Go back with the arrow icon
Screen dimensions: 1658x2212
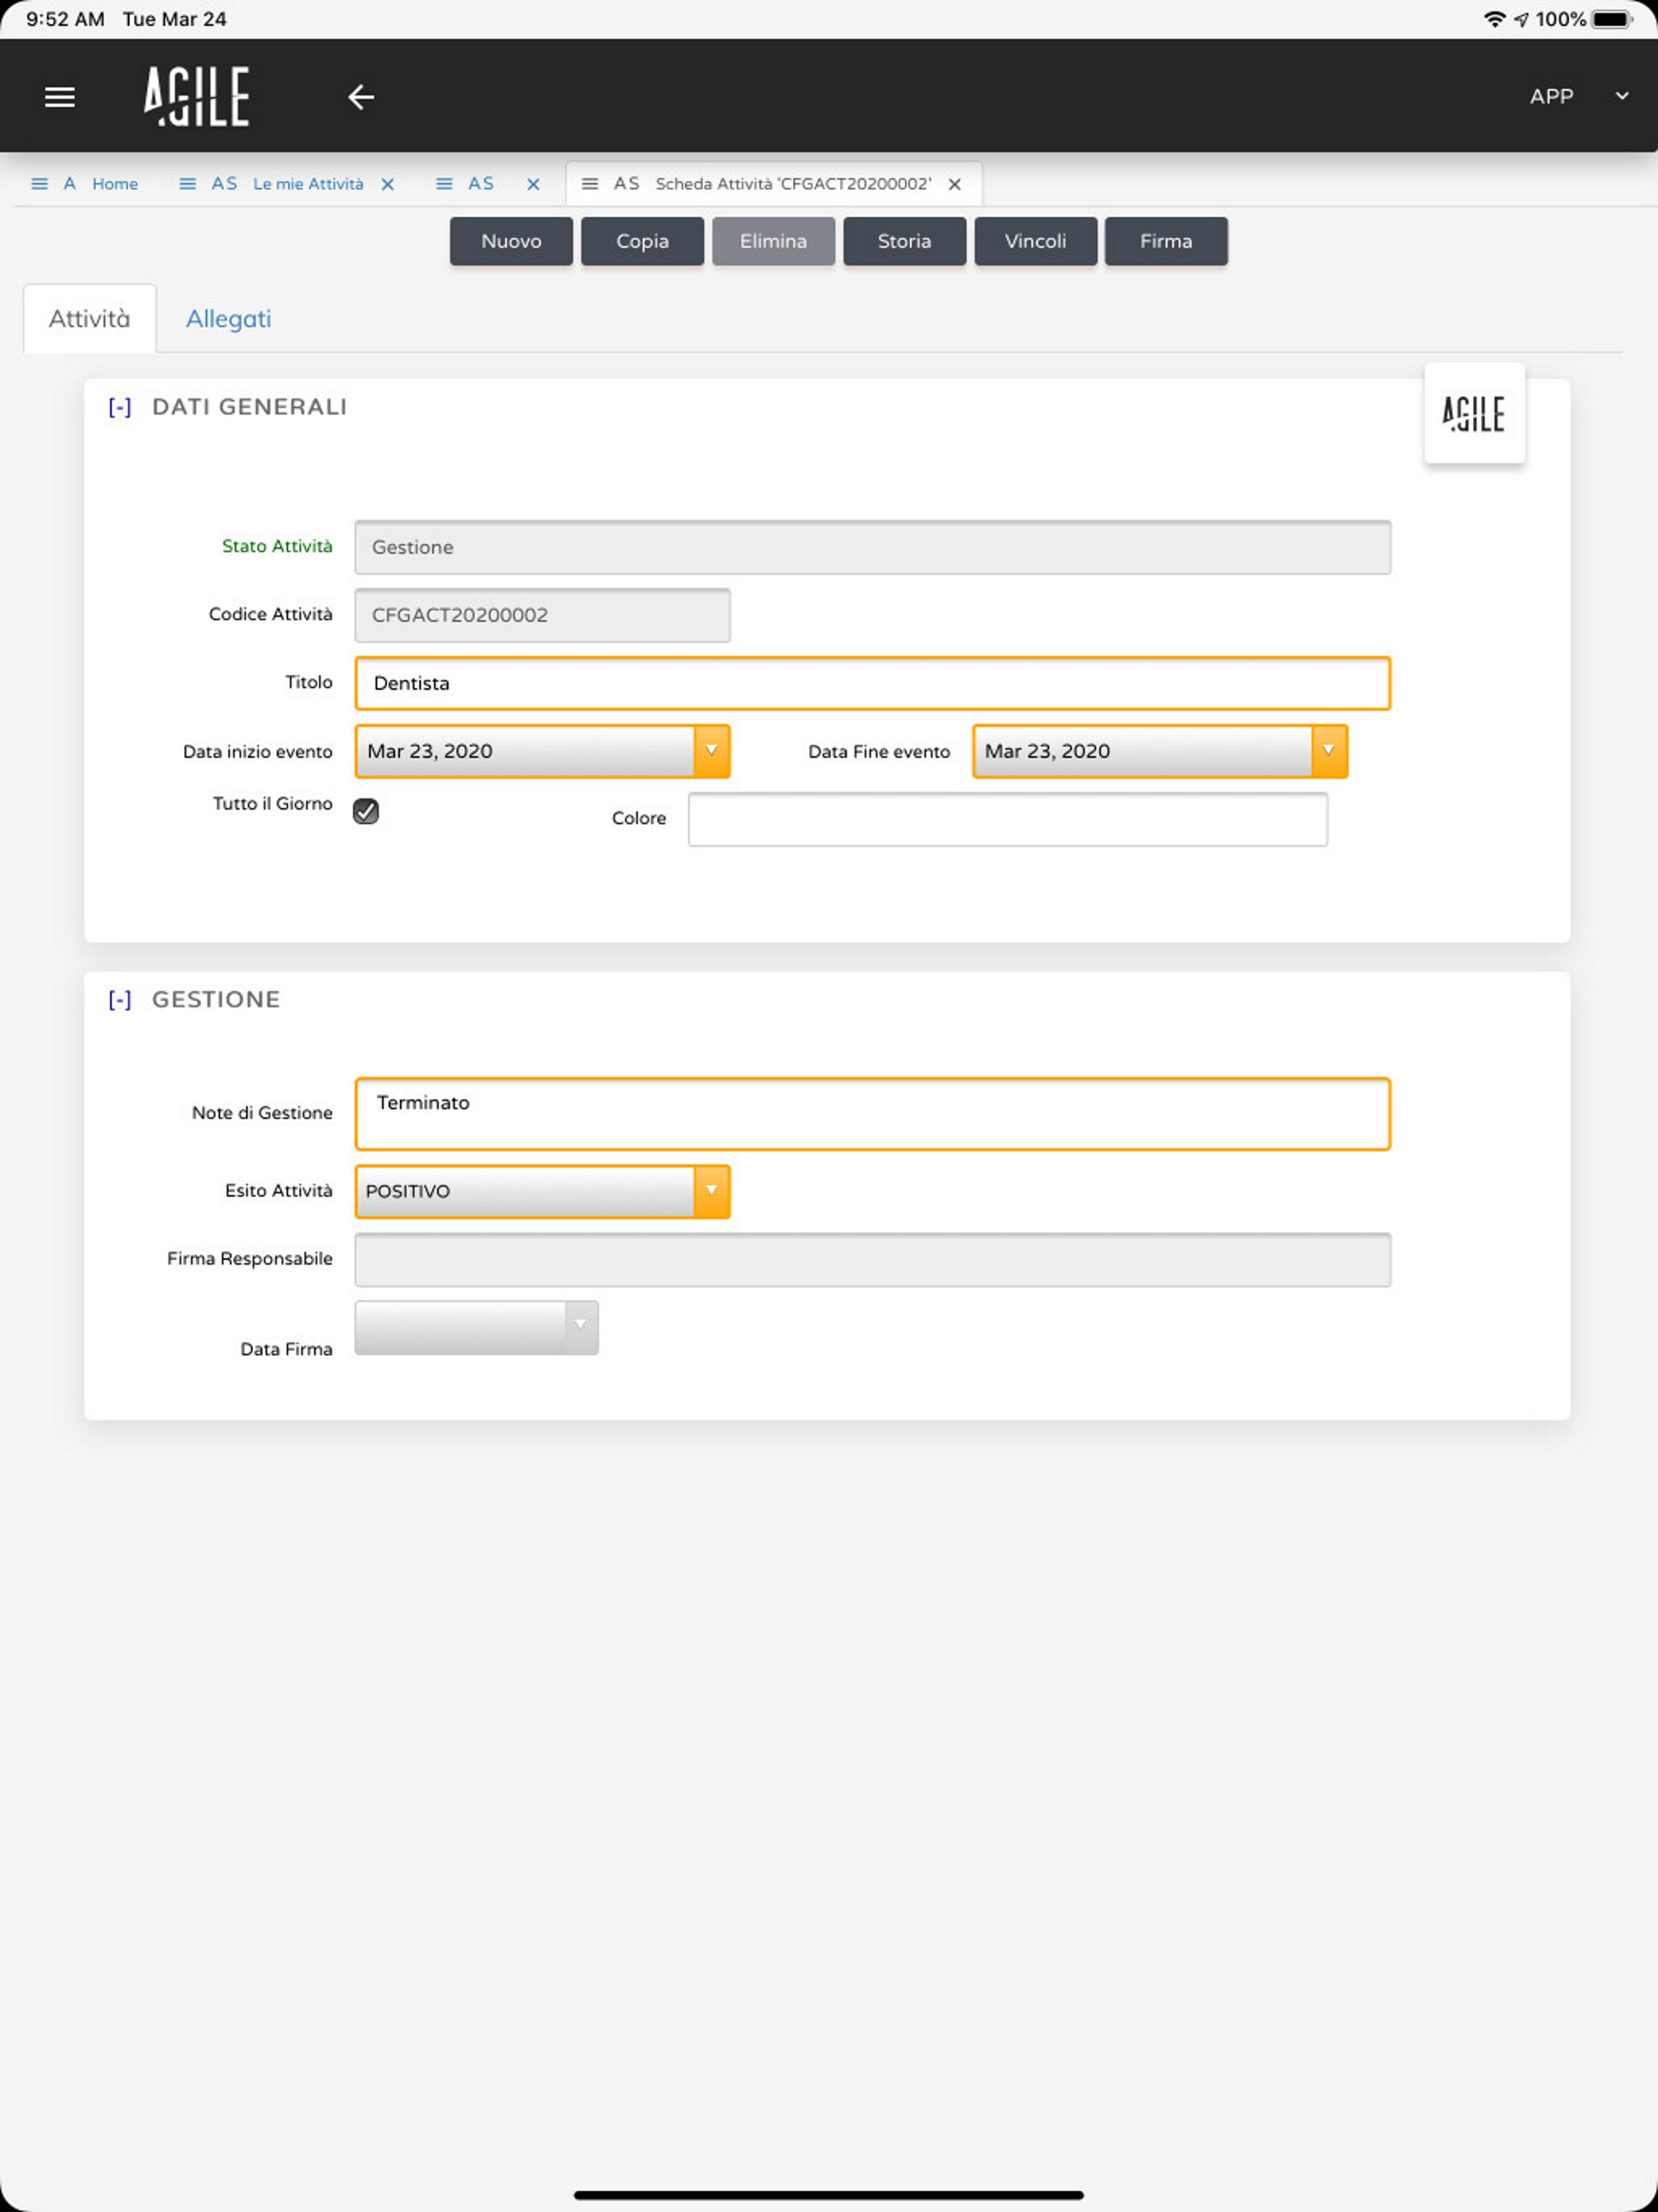point(361,97)
